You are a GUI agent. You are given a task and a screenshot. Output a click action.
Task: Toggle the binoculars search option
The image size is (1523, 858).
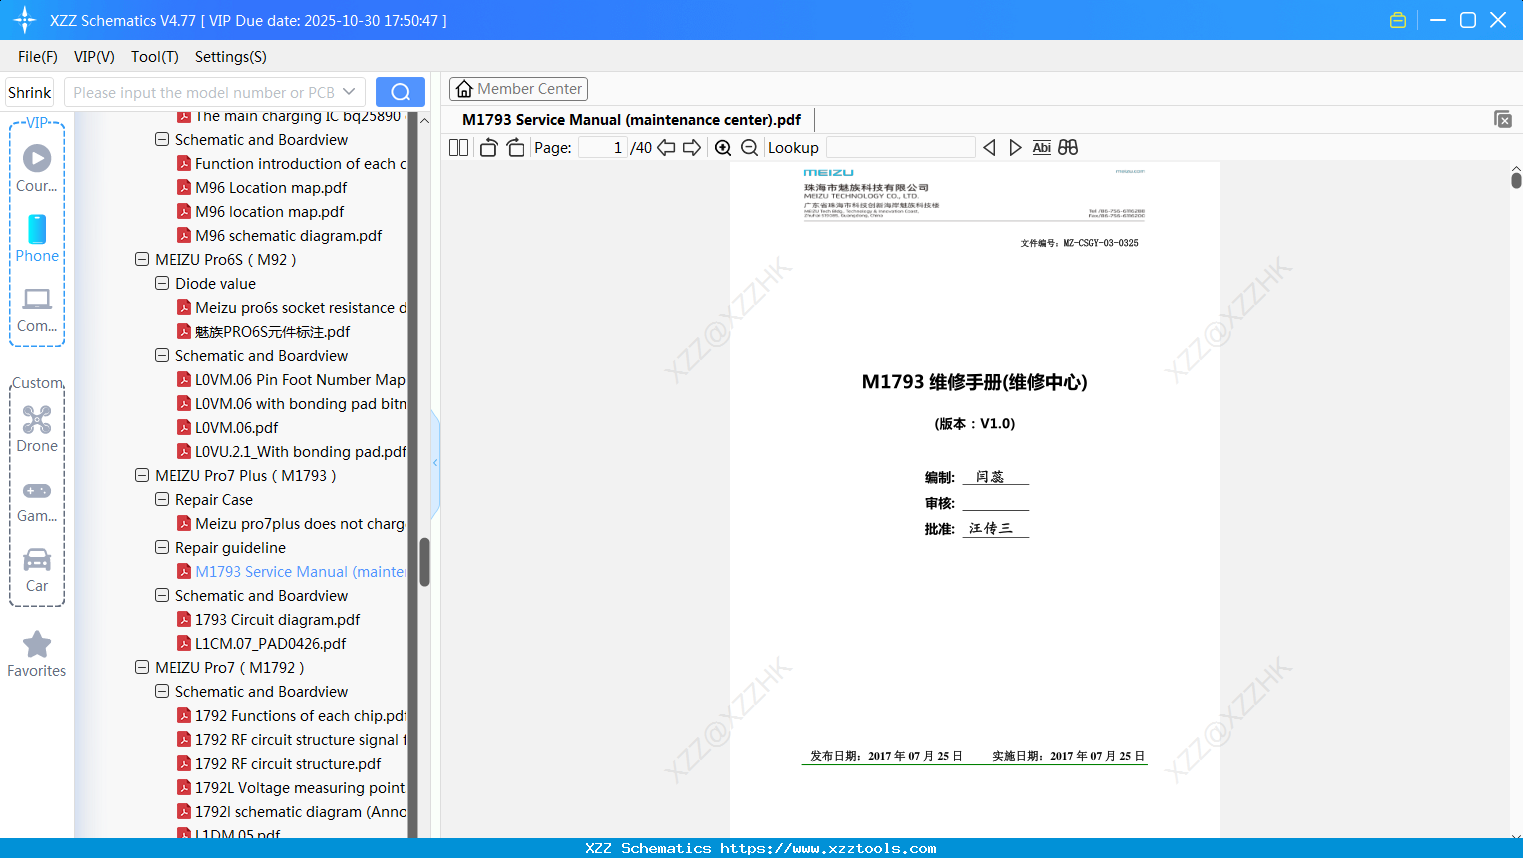point(1066,147)
